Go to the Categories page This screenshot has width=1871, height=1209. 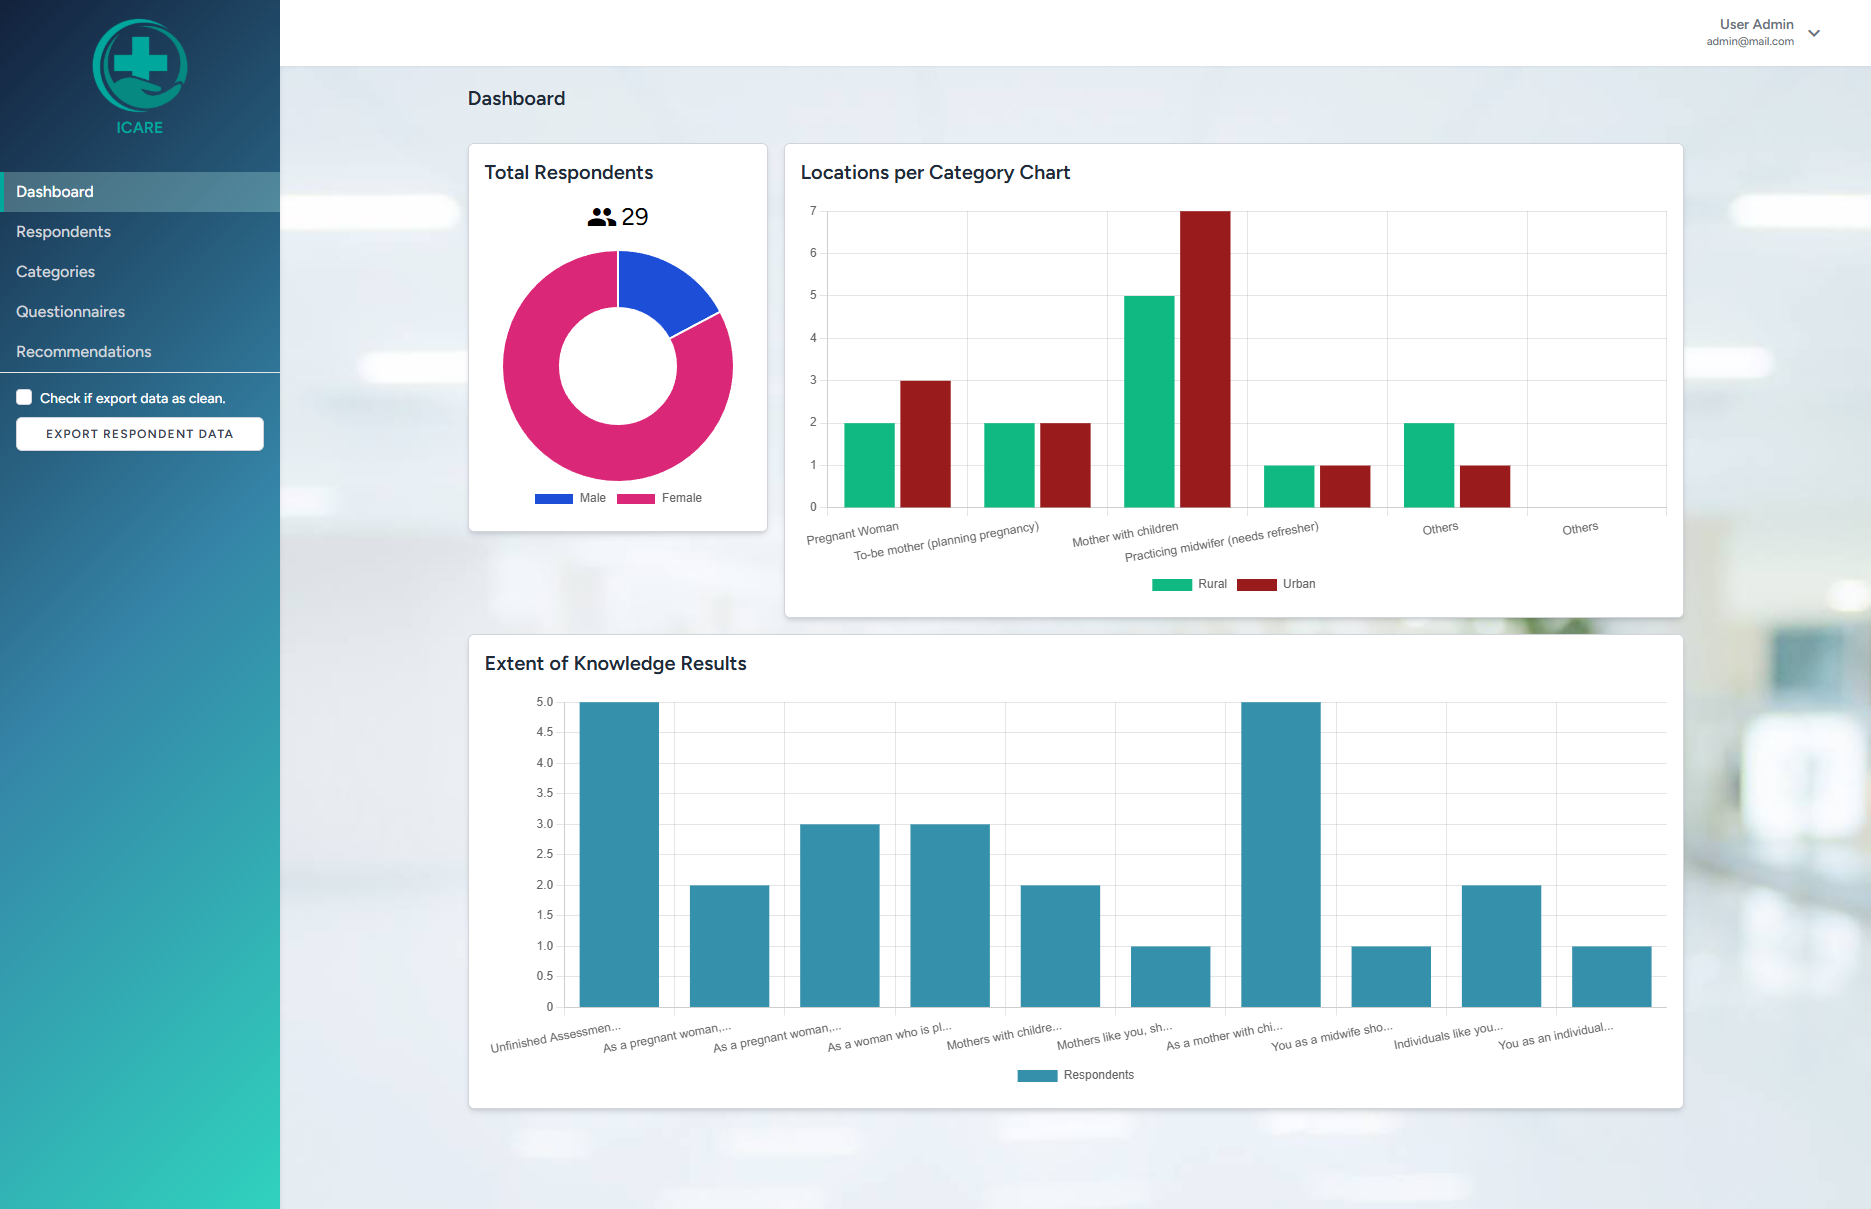pyautogui.click(x=55, y=272)
